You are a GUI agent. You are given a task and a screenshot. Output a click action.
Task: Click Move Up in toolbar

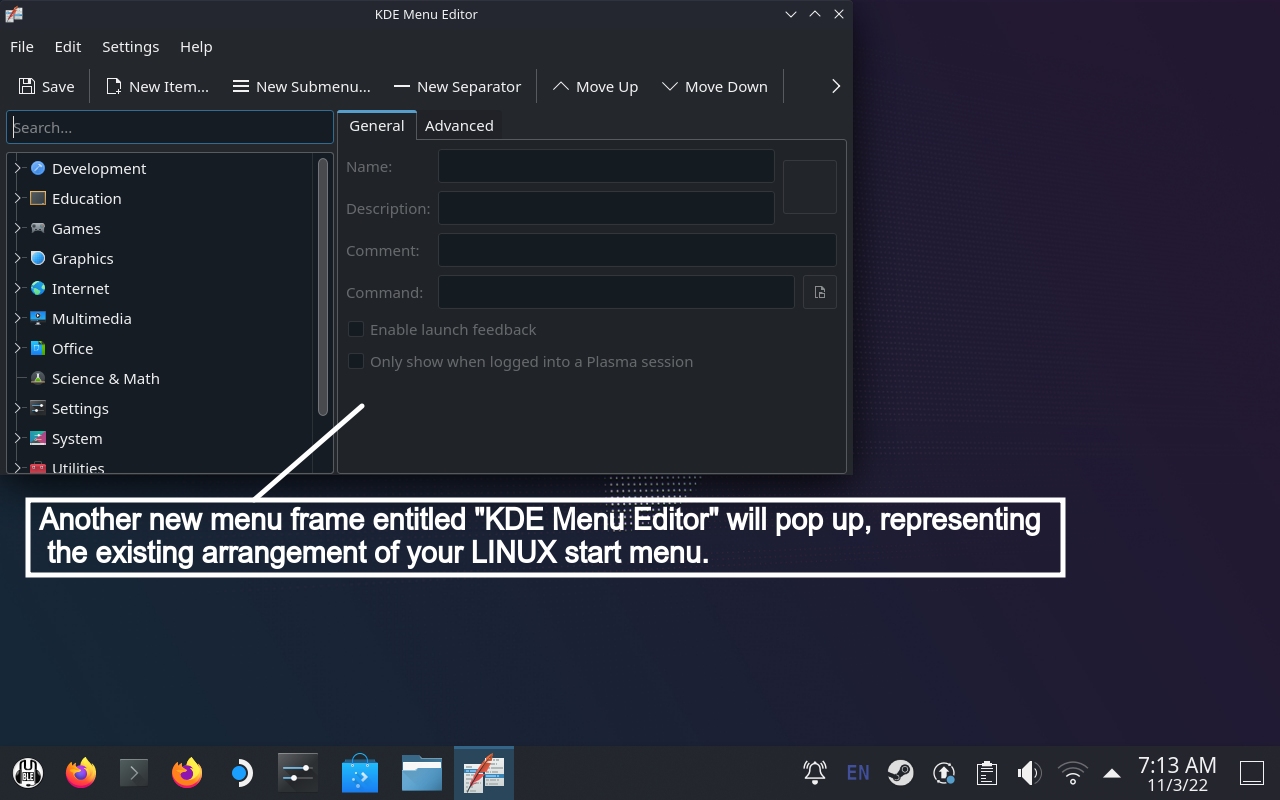coord(595,86)
